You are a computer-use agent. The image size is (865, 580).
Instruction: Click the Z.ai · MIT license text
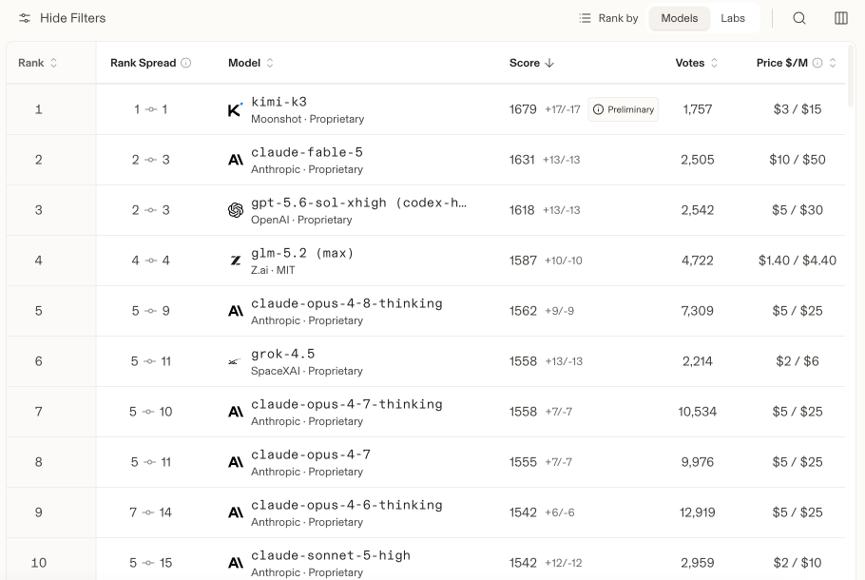pos(273,270)
